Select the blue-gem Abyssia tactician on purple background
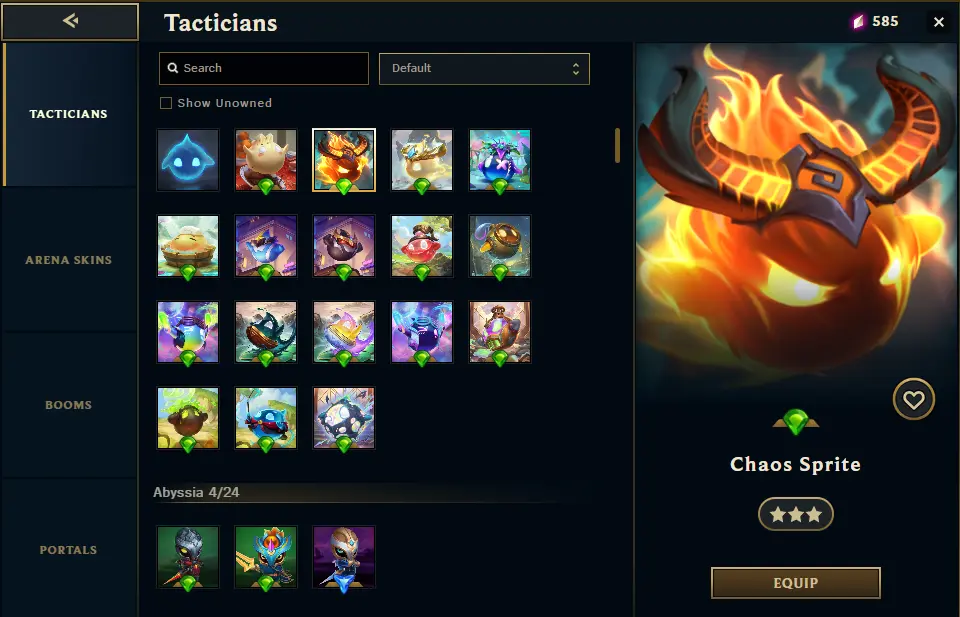Screen dimensions: 960x617 tap(344, 557)
